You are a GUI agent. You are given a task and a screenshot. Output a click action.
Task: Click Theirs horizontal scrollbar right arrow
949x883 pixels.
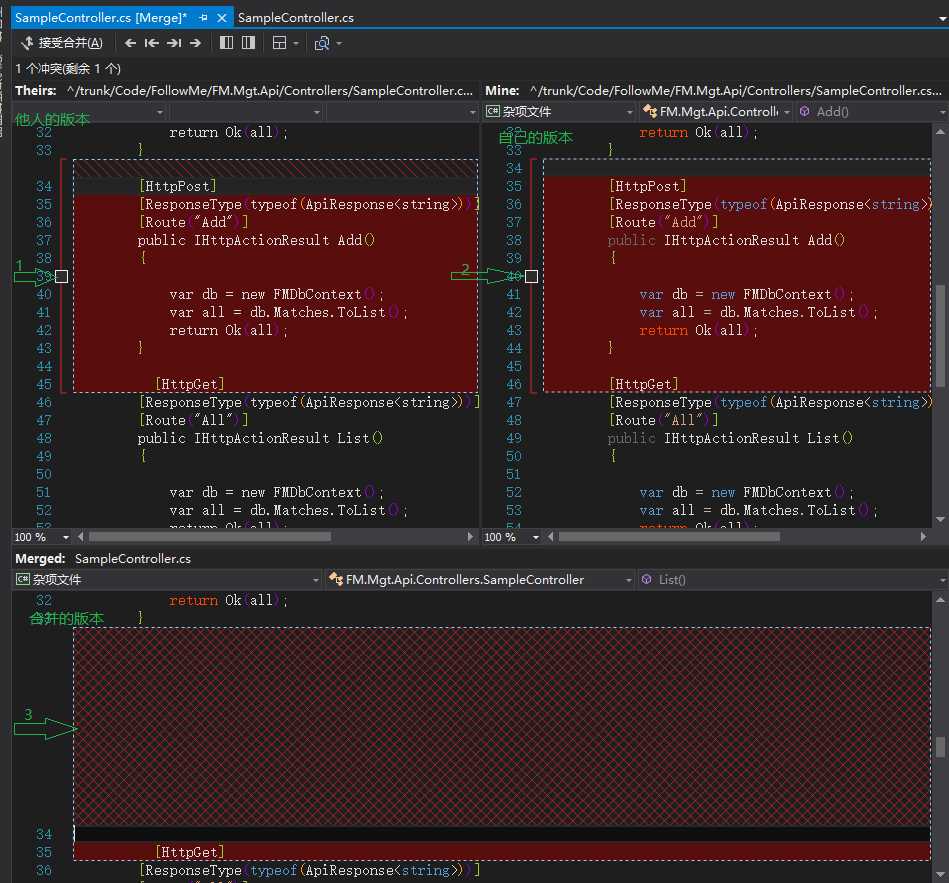[x=470, y=537]
